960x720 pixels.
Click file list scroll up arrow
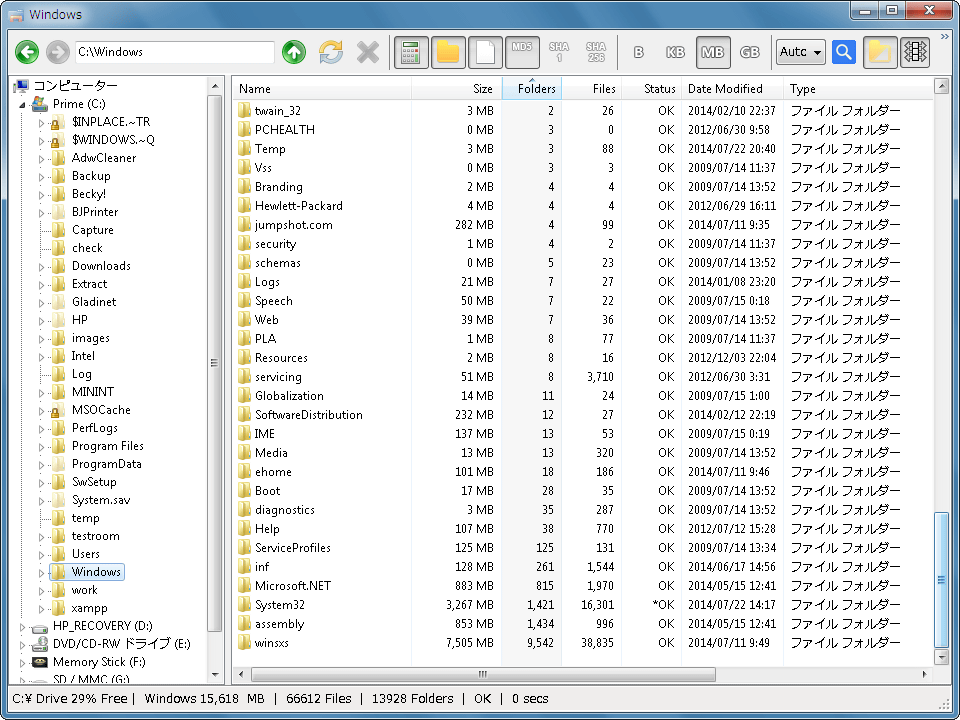pos(942,86)
